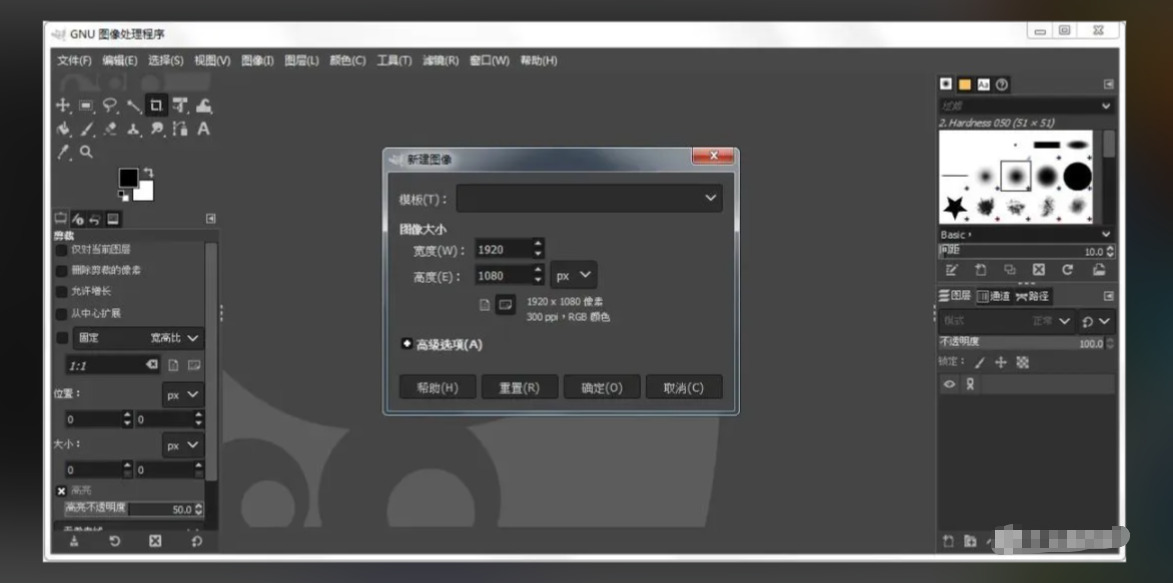The width and height of the screenshot is (1173, 583).
Task: Select the Paintbrush tool
Action: 87,129
